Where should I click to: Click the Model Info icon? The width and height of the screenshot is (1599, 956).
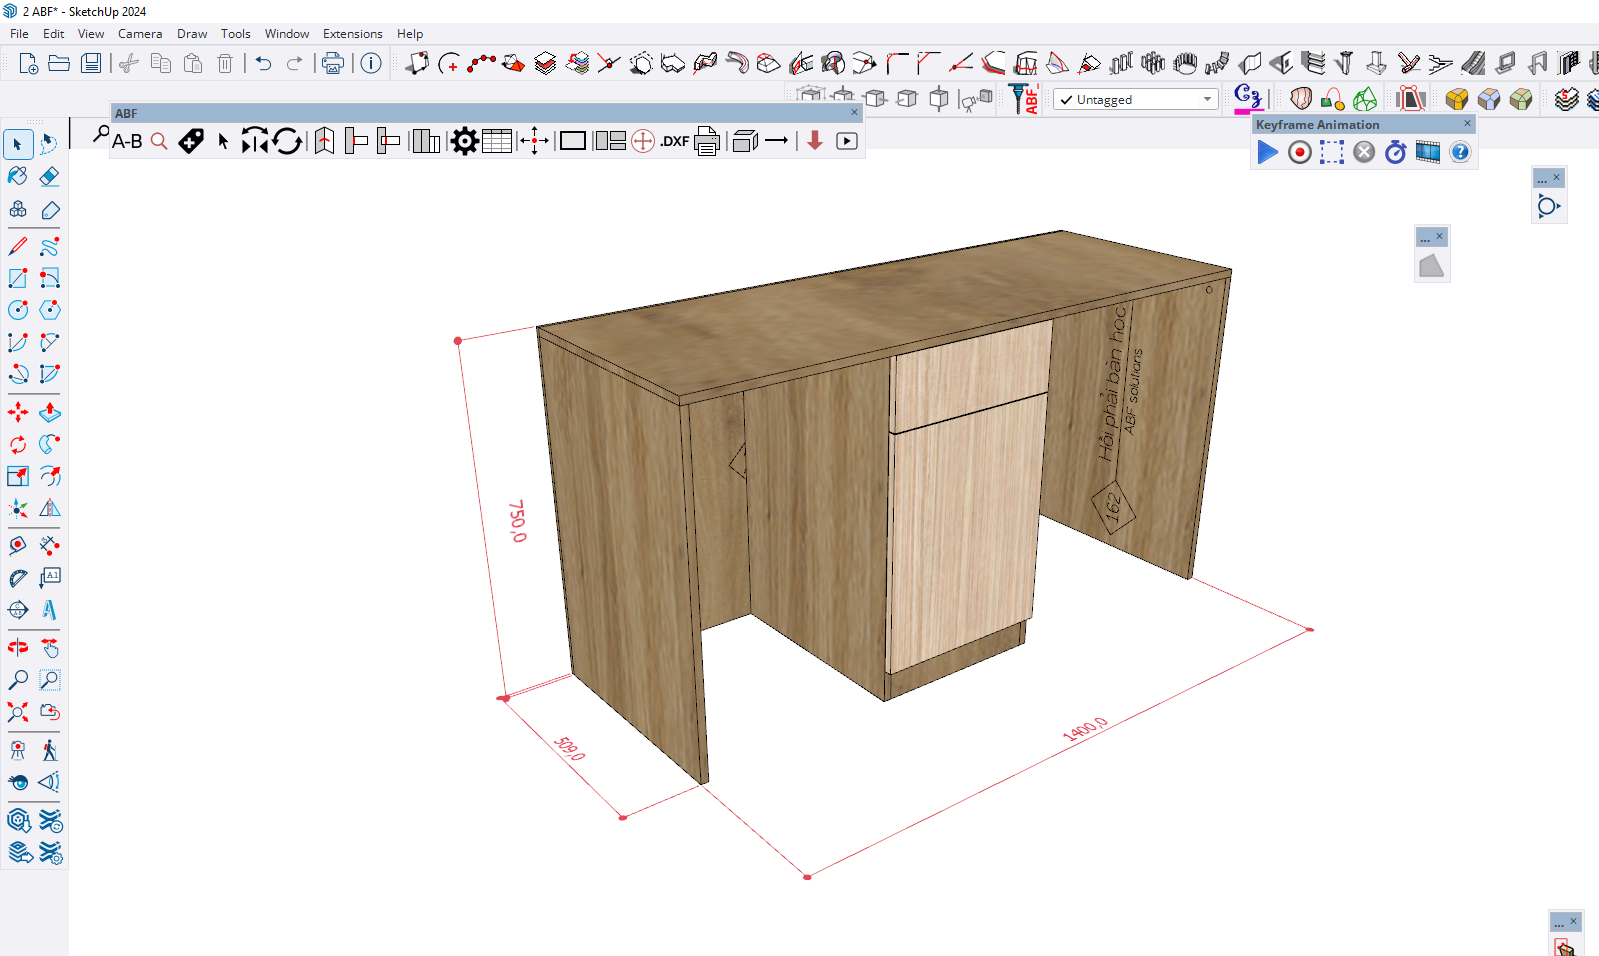[371, 63]
